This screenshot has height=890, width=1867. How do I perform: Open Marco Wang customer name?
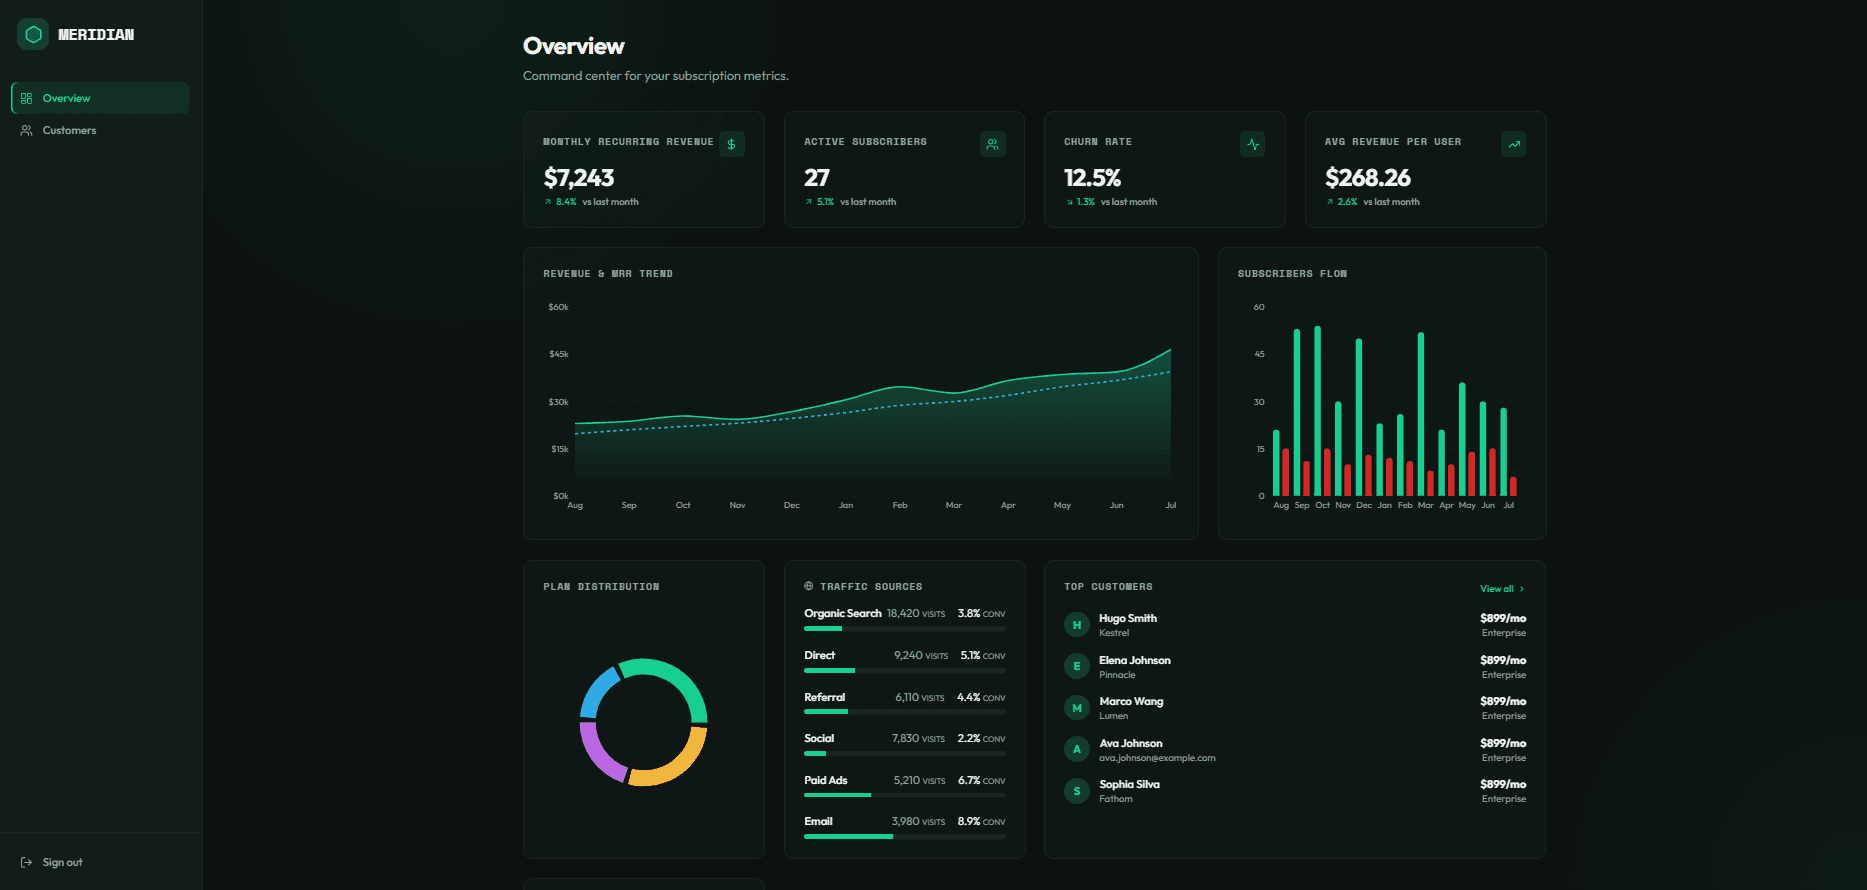1131,702
